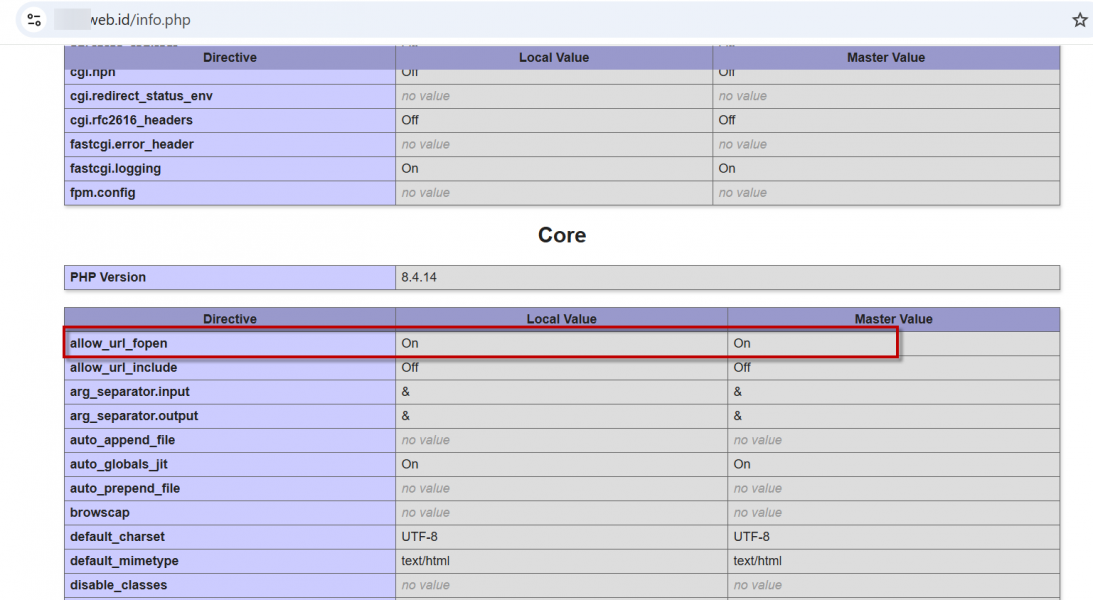1093x600 pixels.
Task: Click the Core table Master Value header
Action: click(x=893, y=319)
